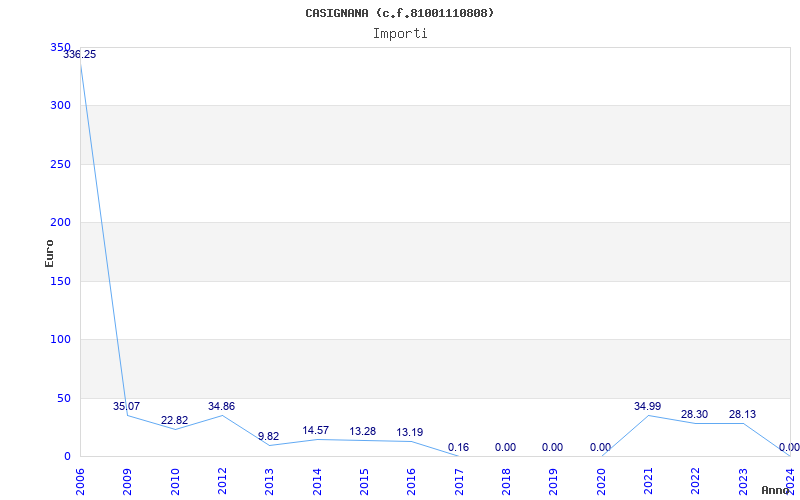Select the 14.57 data label

tap(315, 431)
